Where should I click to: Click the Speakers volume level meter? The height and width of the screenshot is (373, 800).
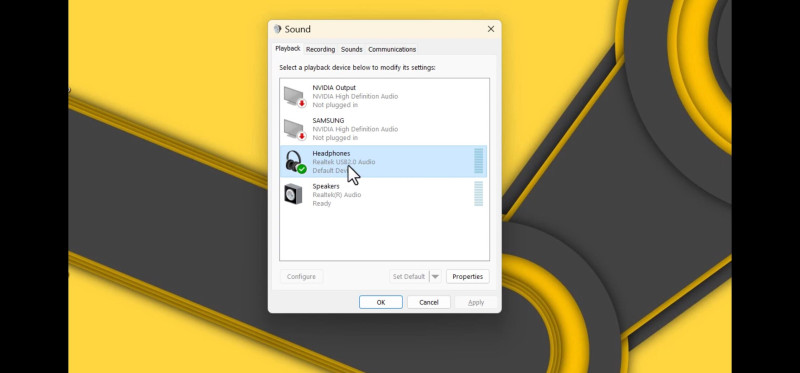[479, 194]
